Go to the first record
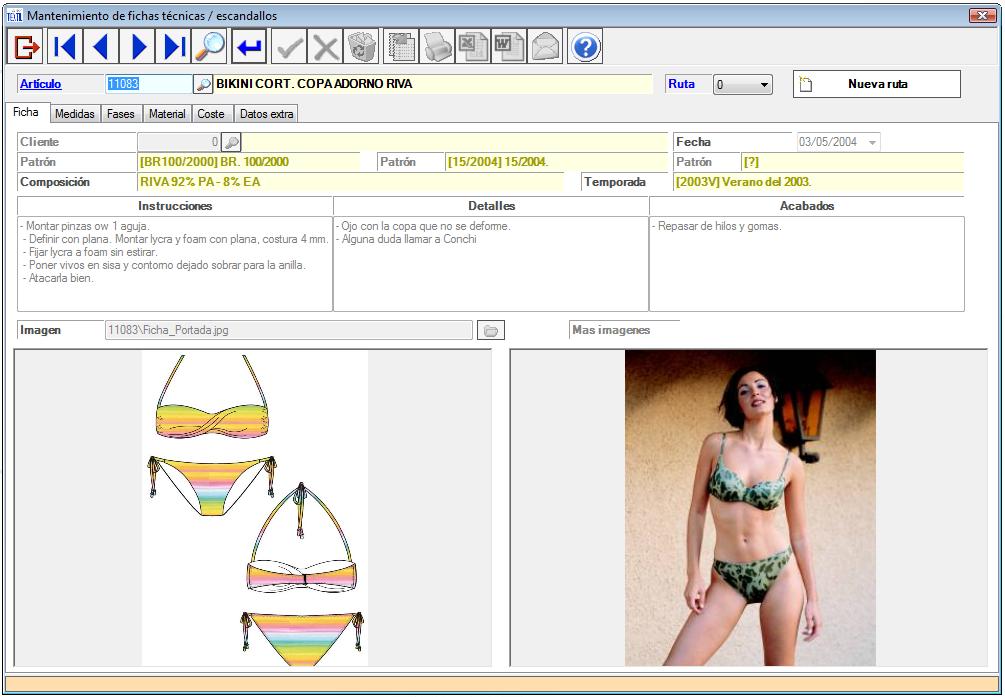This screenshot has height=697, width=1005. pyautogui.click(x=64, y=46)
